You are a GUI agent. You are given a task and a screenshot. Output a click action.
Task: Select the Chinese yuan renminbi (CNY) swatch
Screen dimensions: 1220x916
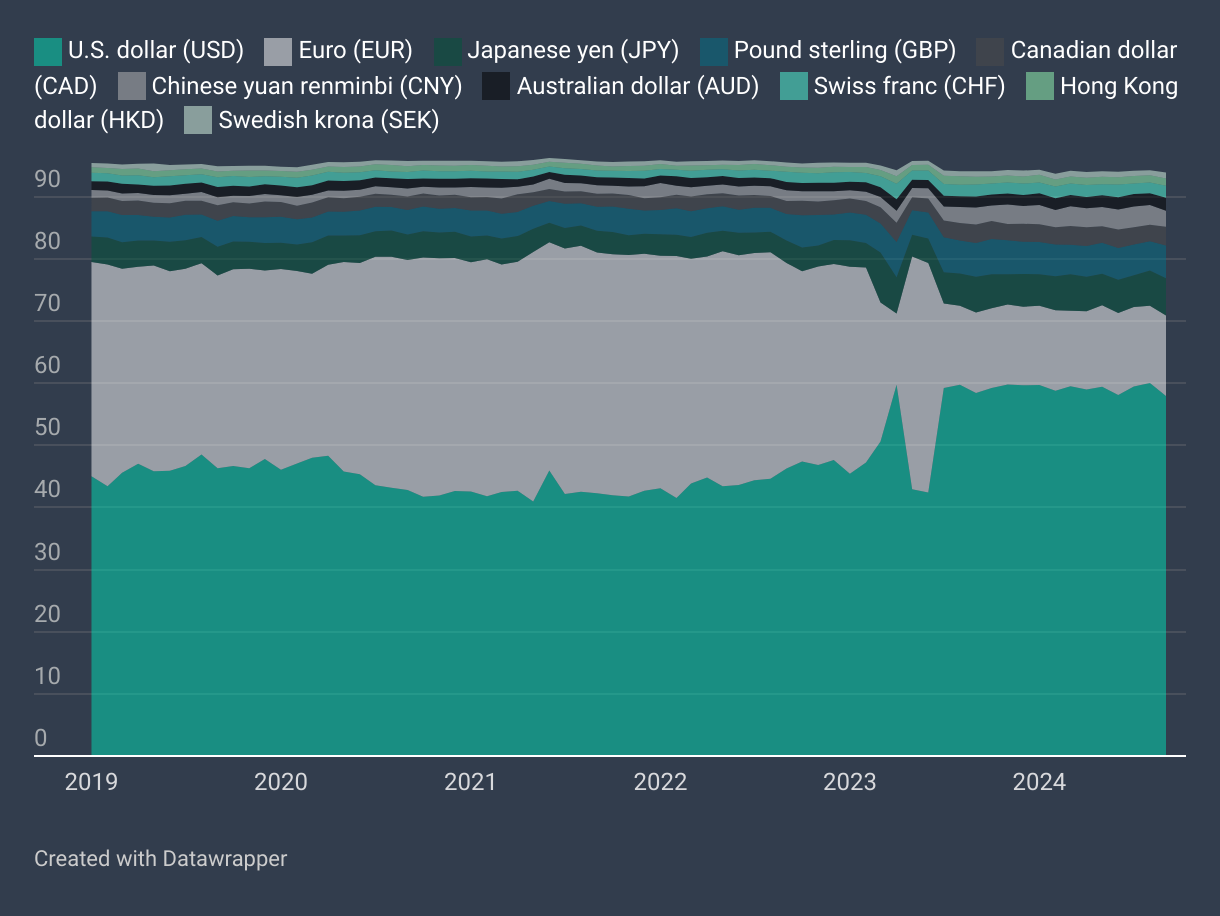point(132,87)
